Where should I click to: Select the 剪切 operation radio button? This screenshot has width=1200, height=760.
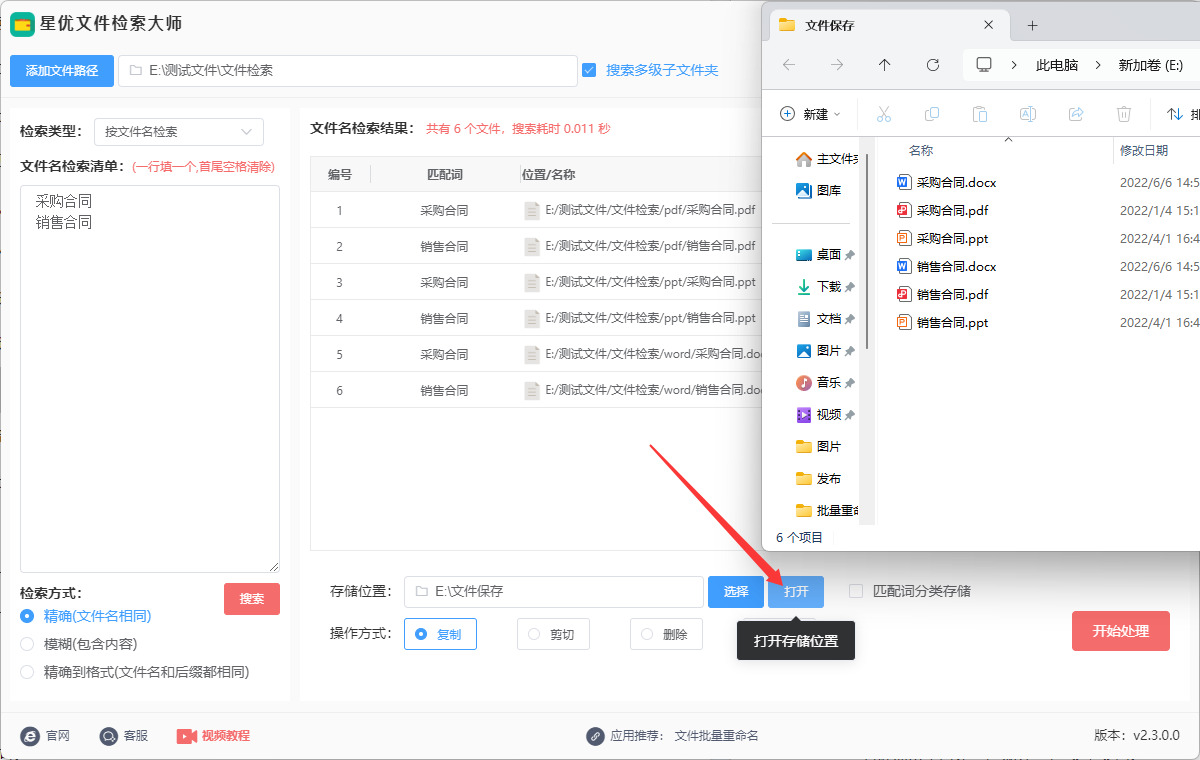(534, 634)
